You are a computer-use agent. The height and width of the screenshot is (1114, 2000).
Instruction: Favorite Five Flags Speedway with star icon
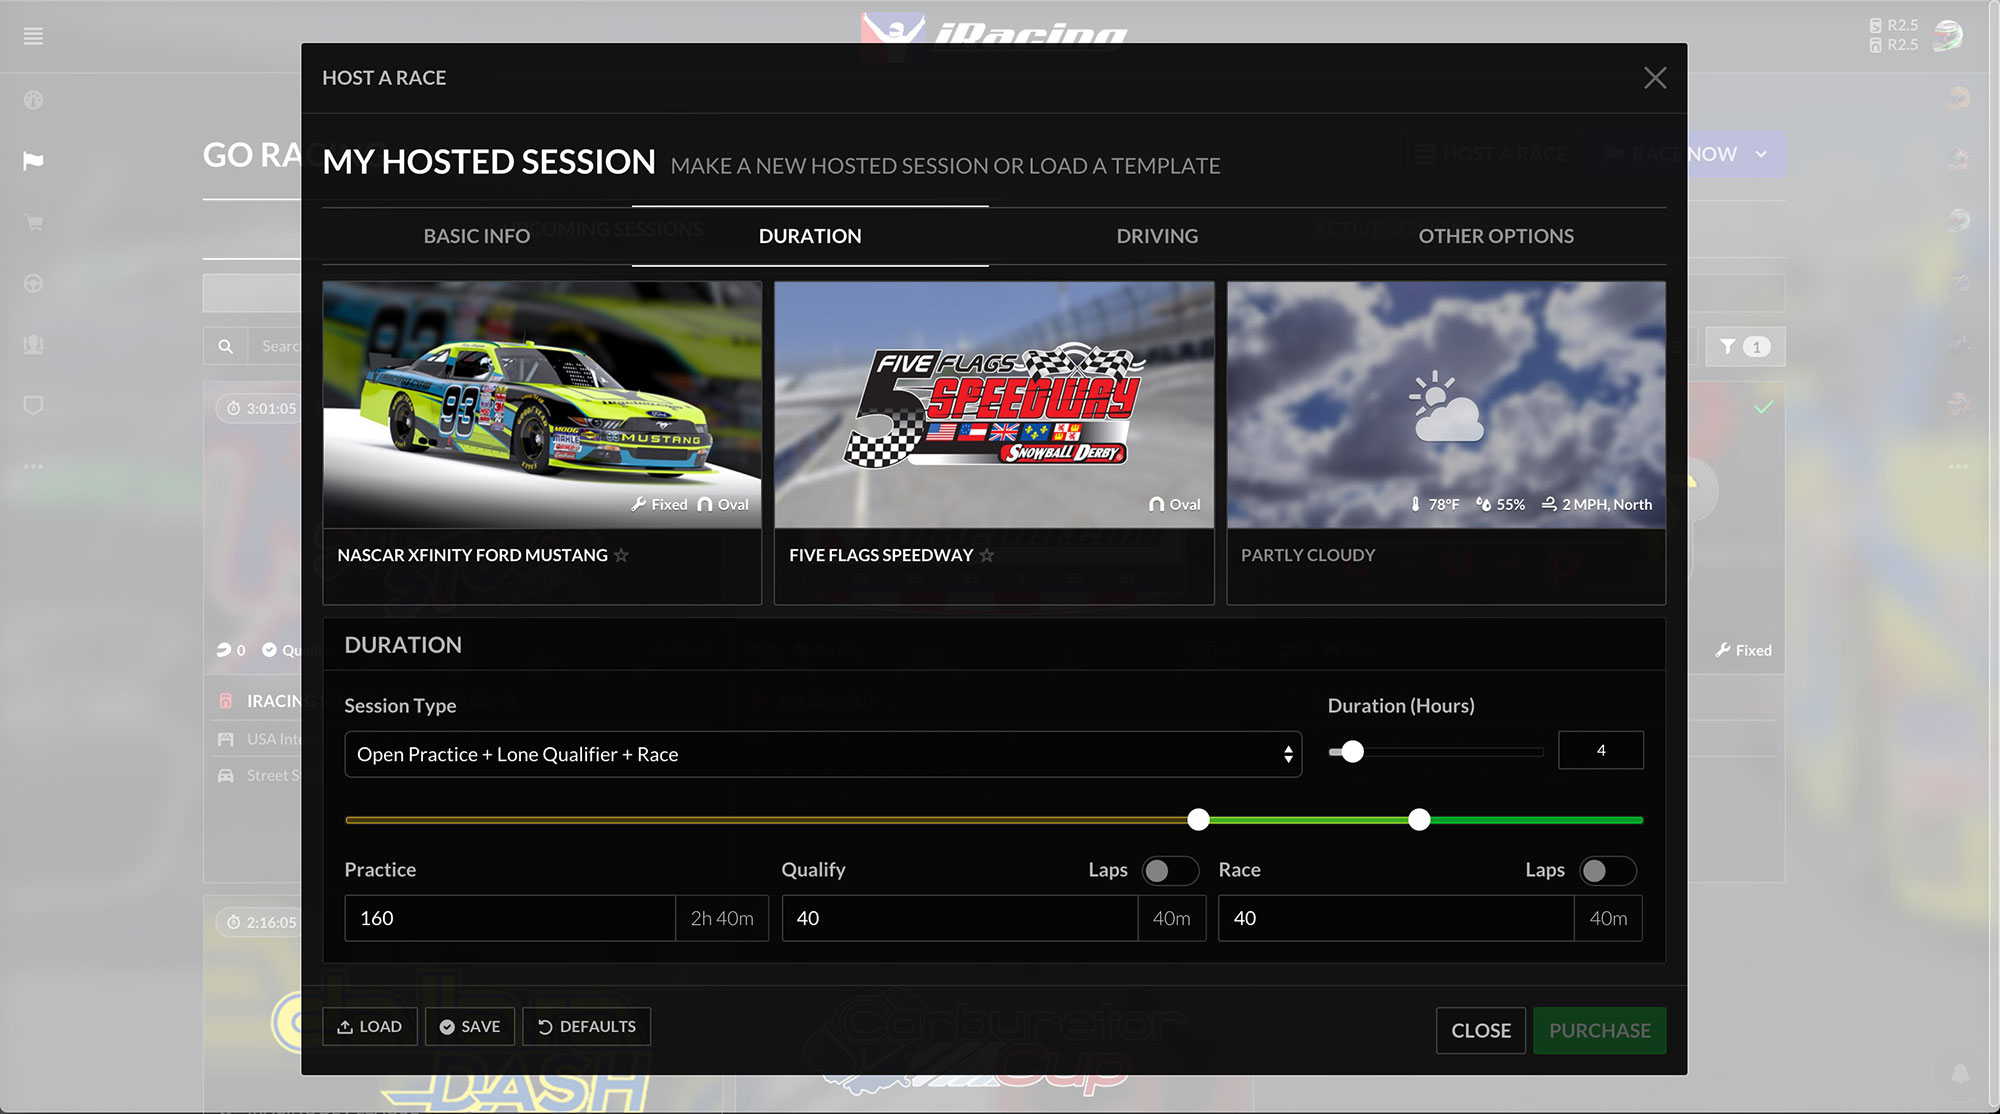[x=987, y=555]
